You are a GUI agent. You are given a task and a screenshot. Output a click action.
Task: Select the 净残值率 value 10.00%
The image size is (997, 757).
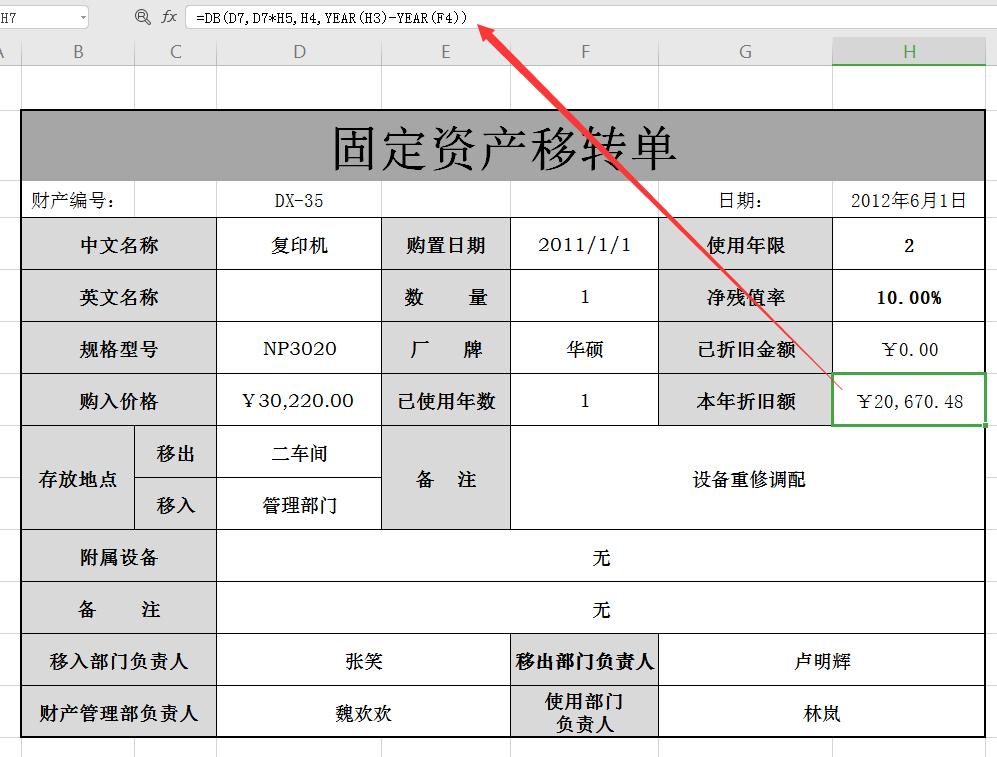pyautogui.click(x=908, y=296)
